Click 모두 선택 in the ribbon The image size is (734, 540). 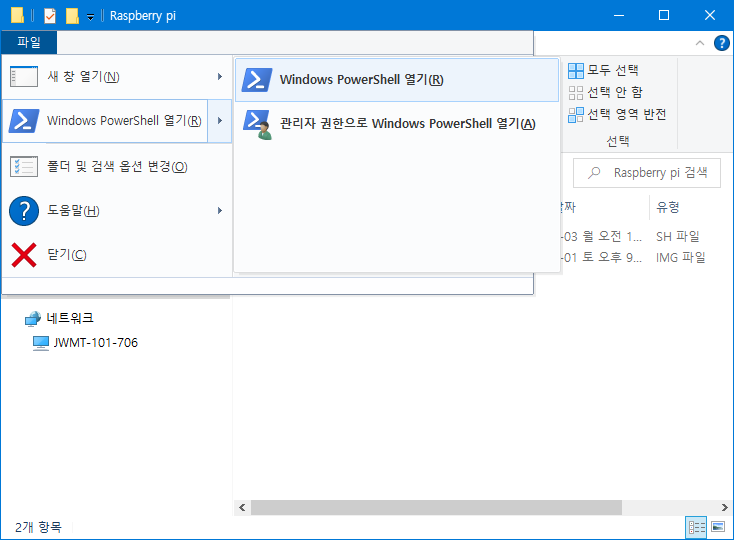(603, 70)
